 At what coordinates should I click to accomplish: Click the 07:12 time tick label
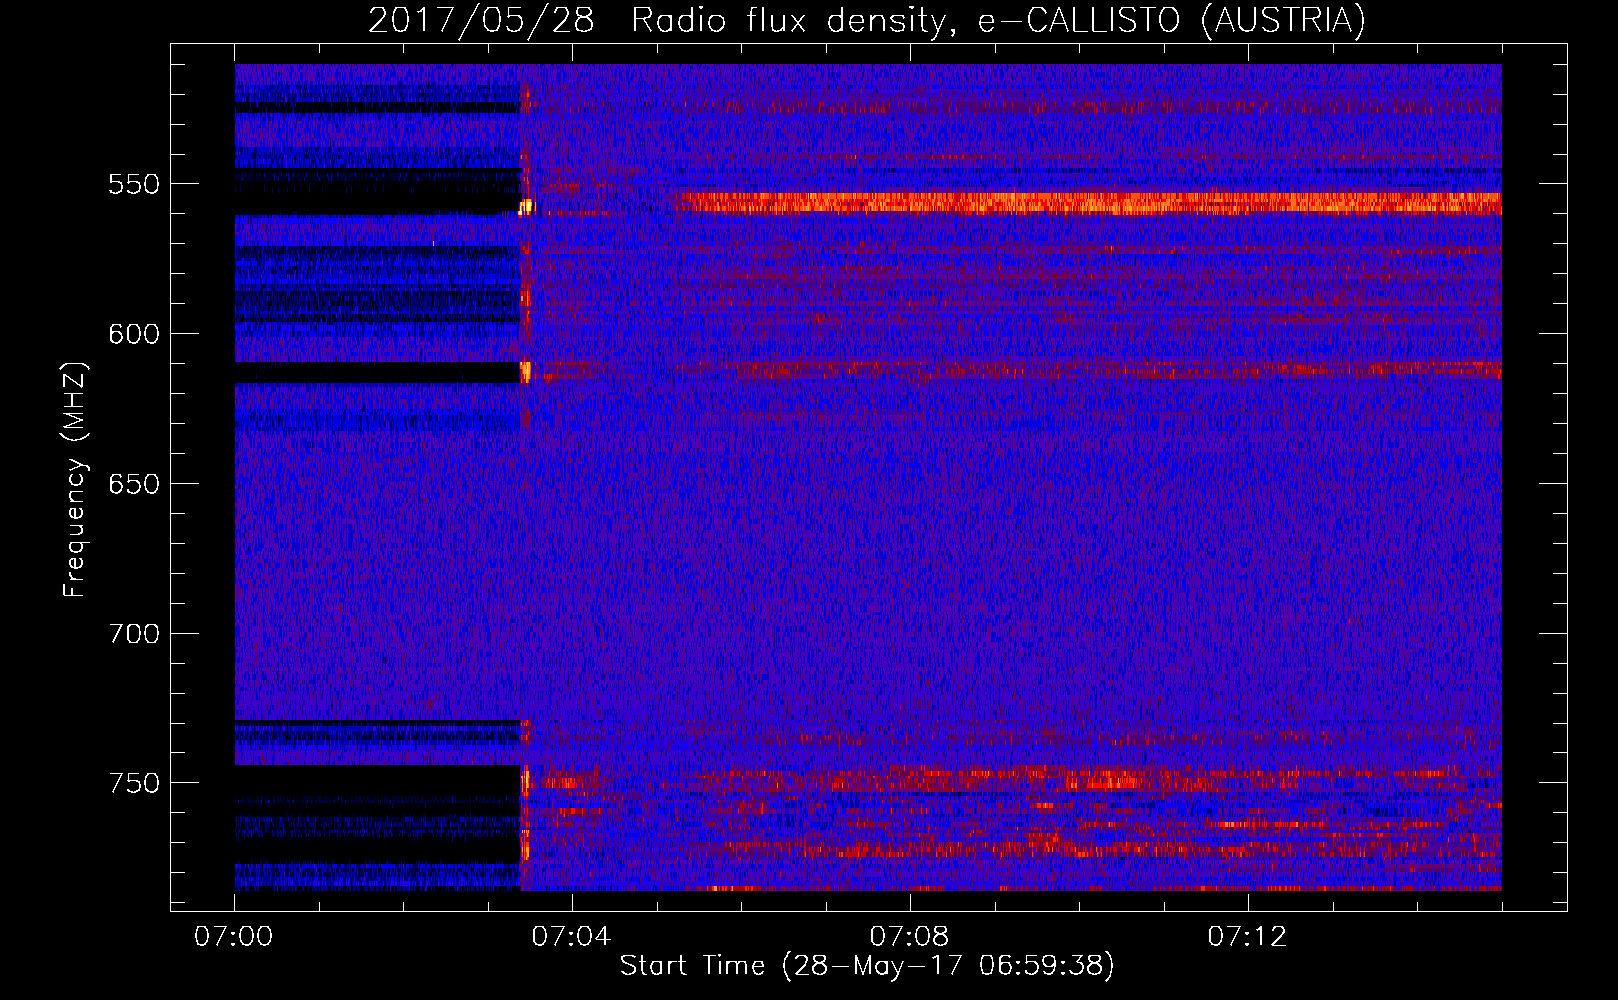1247,937
